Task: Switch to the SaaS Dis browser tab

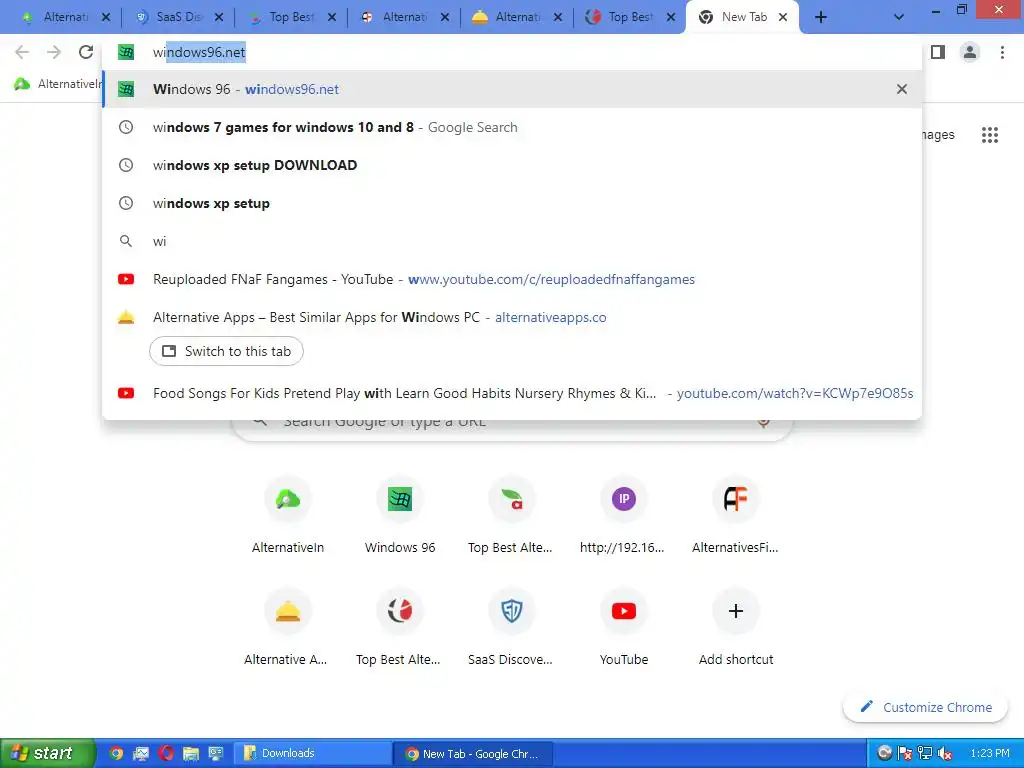Action: tap(178, 18)
